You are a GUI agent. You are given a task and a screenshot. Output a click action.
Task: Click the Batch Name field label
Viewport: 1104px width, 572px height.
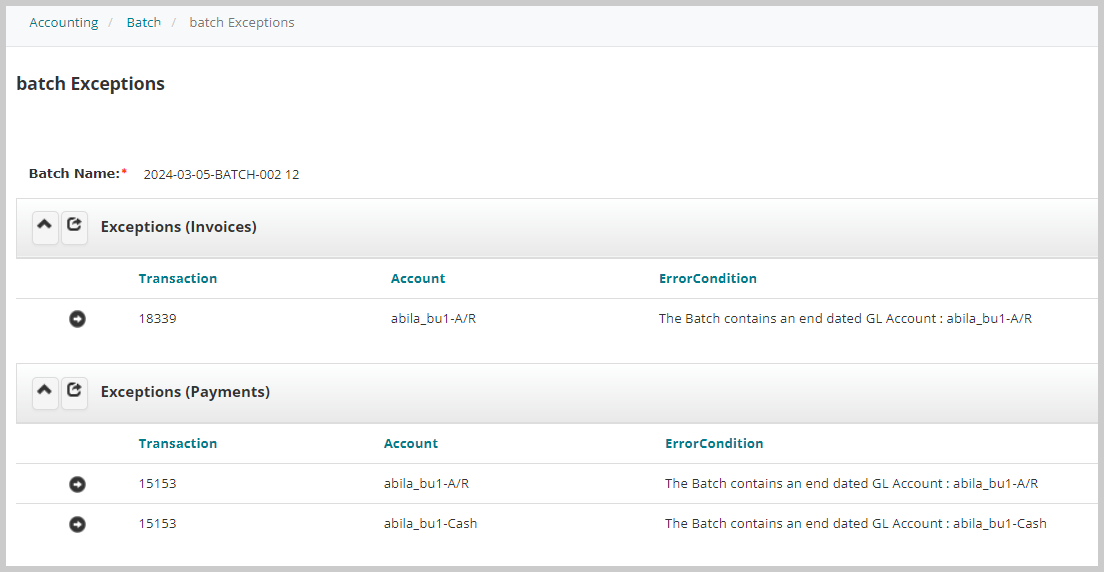click(x=77, y=173)
